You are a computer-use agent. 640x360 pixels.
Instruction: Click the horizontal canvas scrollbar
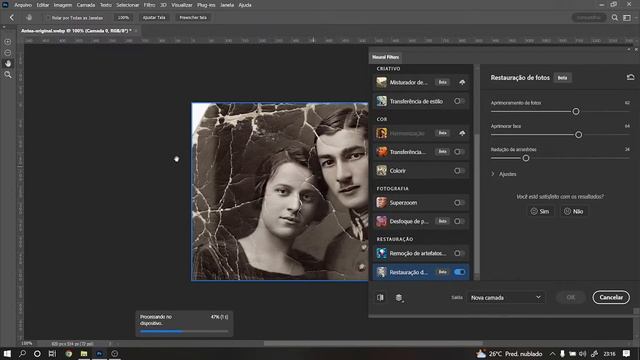(373, 343)
